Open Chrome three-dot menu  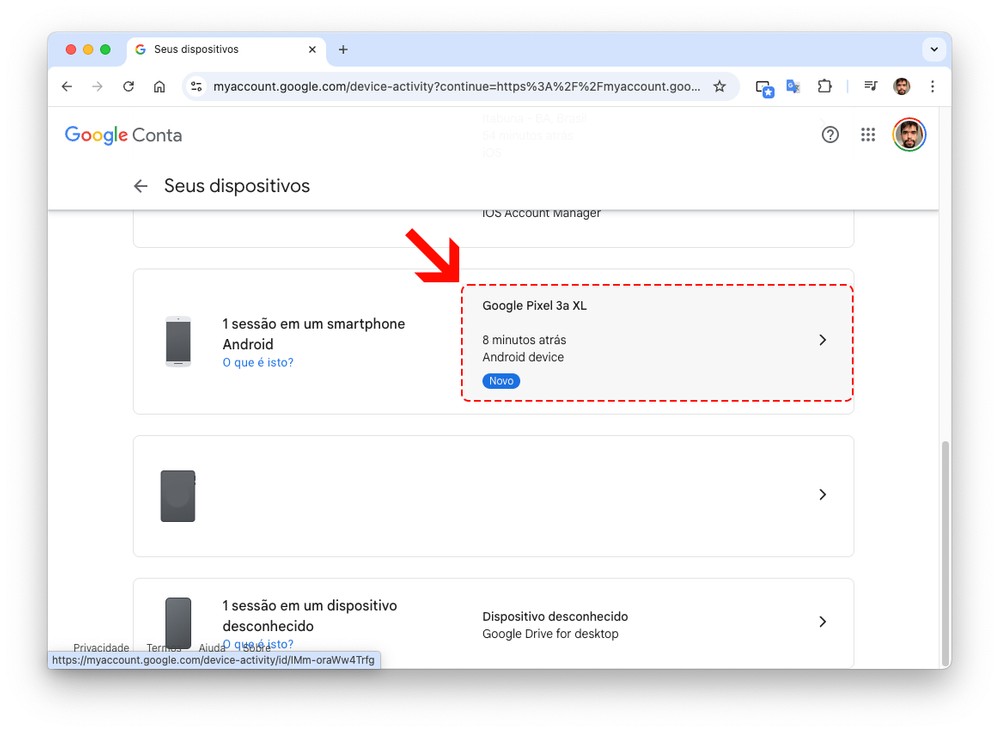coord(932,87)
